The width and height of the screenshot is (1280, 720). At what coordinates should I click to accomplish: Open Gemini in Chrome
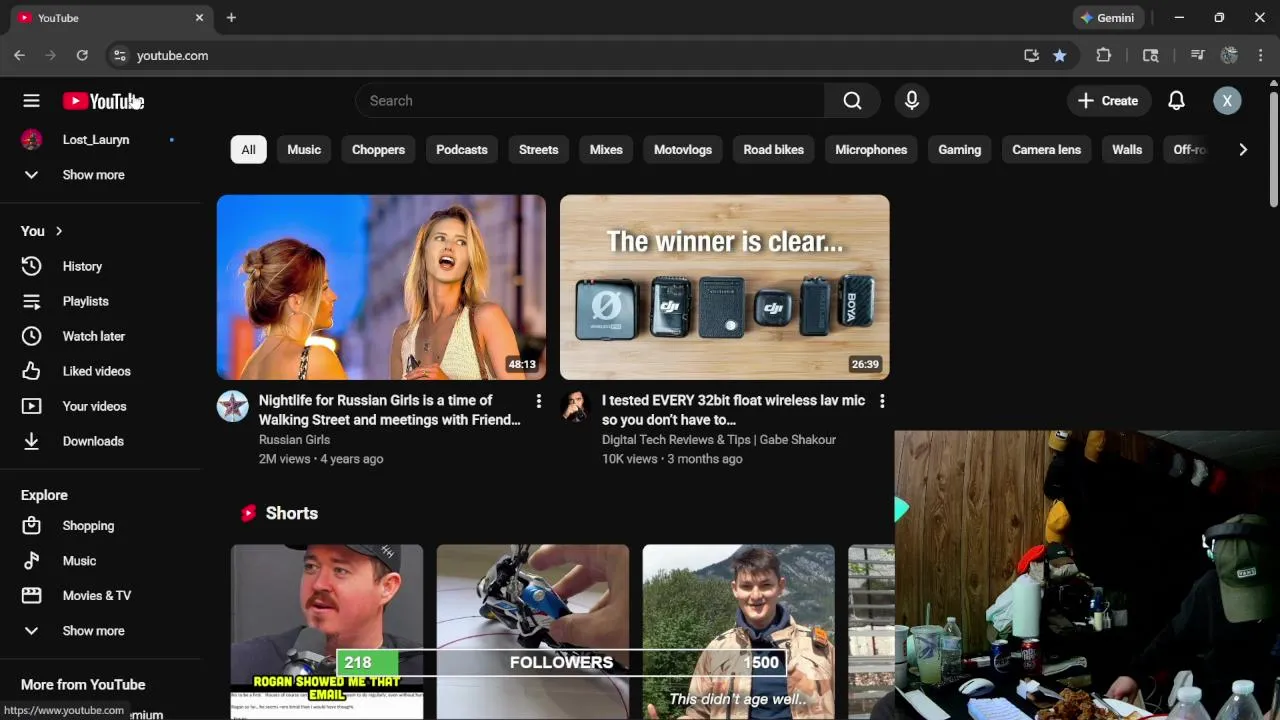(1106, 18)
